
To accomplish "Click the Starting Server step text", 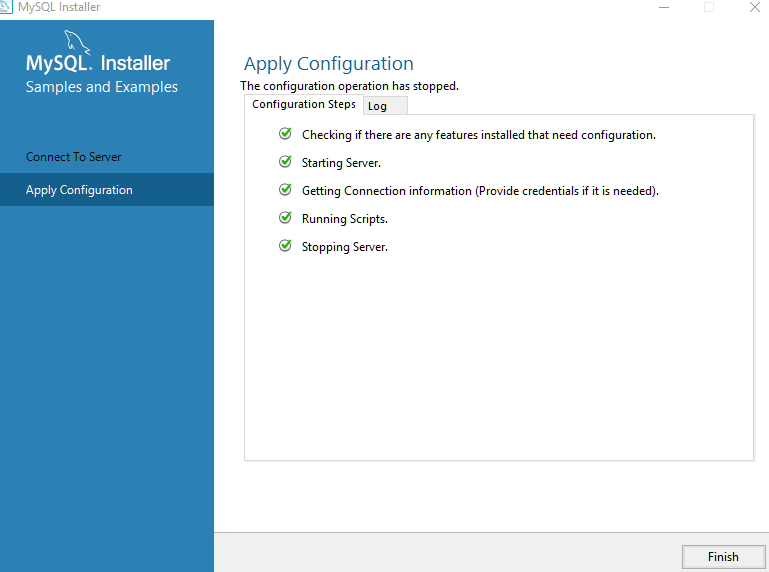I will (x=341, y=163).
